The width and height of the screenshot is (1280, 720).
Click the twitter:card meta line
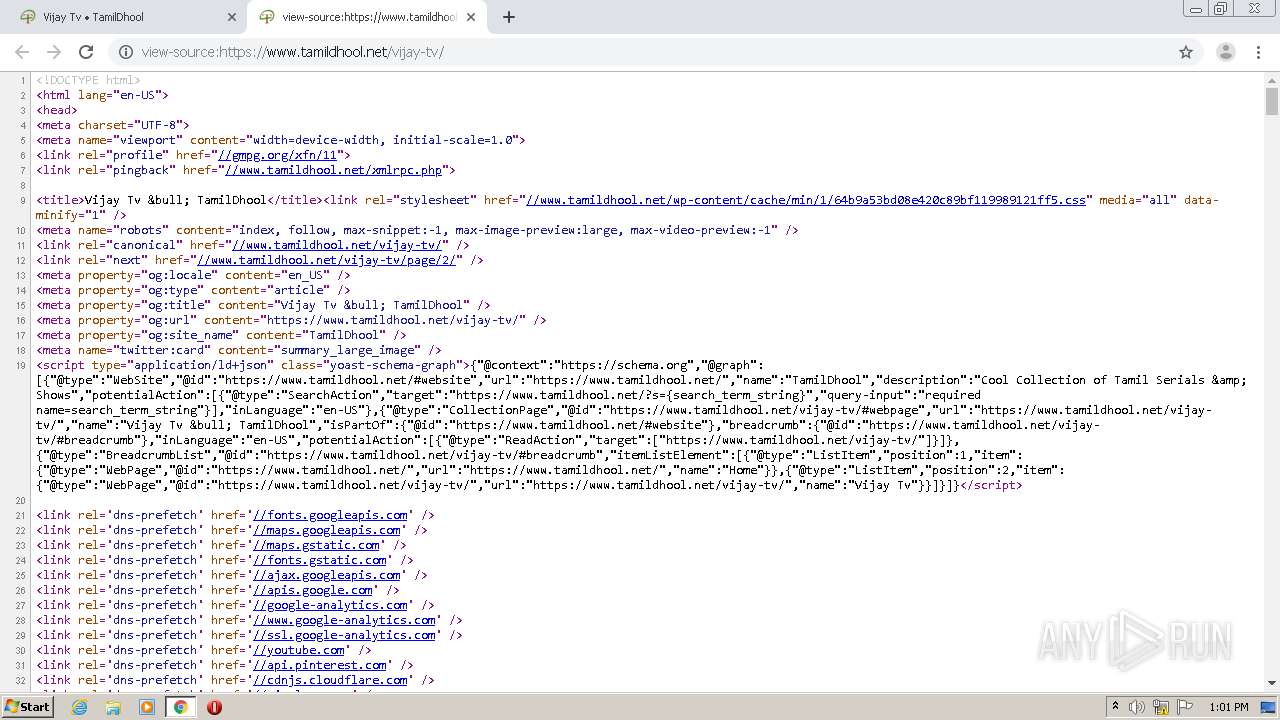pyautogui.click(x=239, y=350)
